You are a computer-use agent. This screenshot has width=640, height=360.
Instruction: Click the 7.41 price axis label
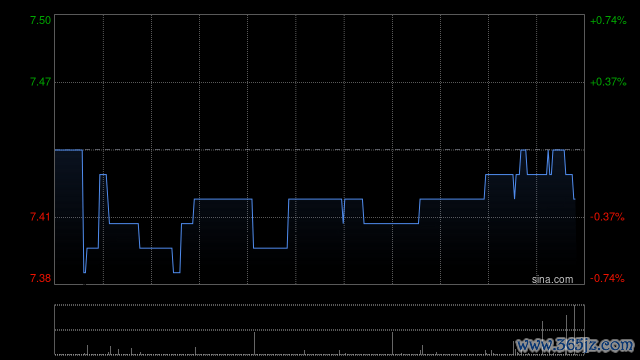40,216
